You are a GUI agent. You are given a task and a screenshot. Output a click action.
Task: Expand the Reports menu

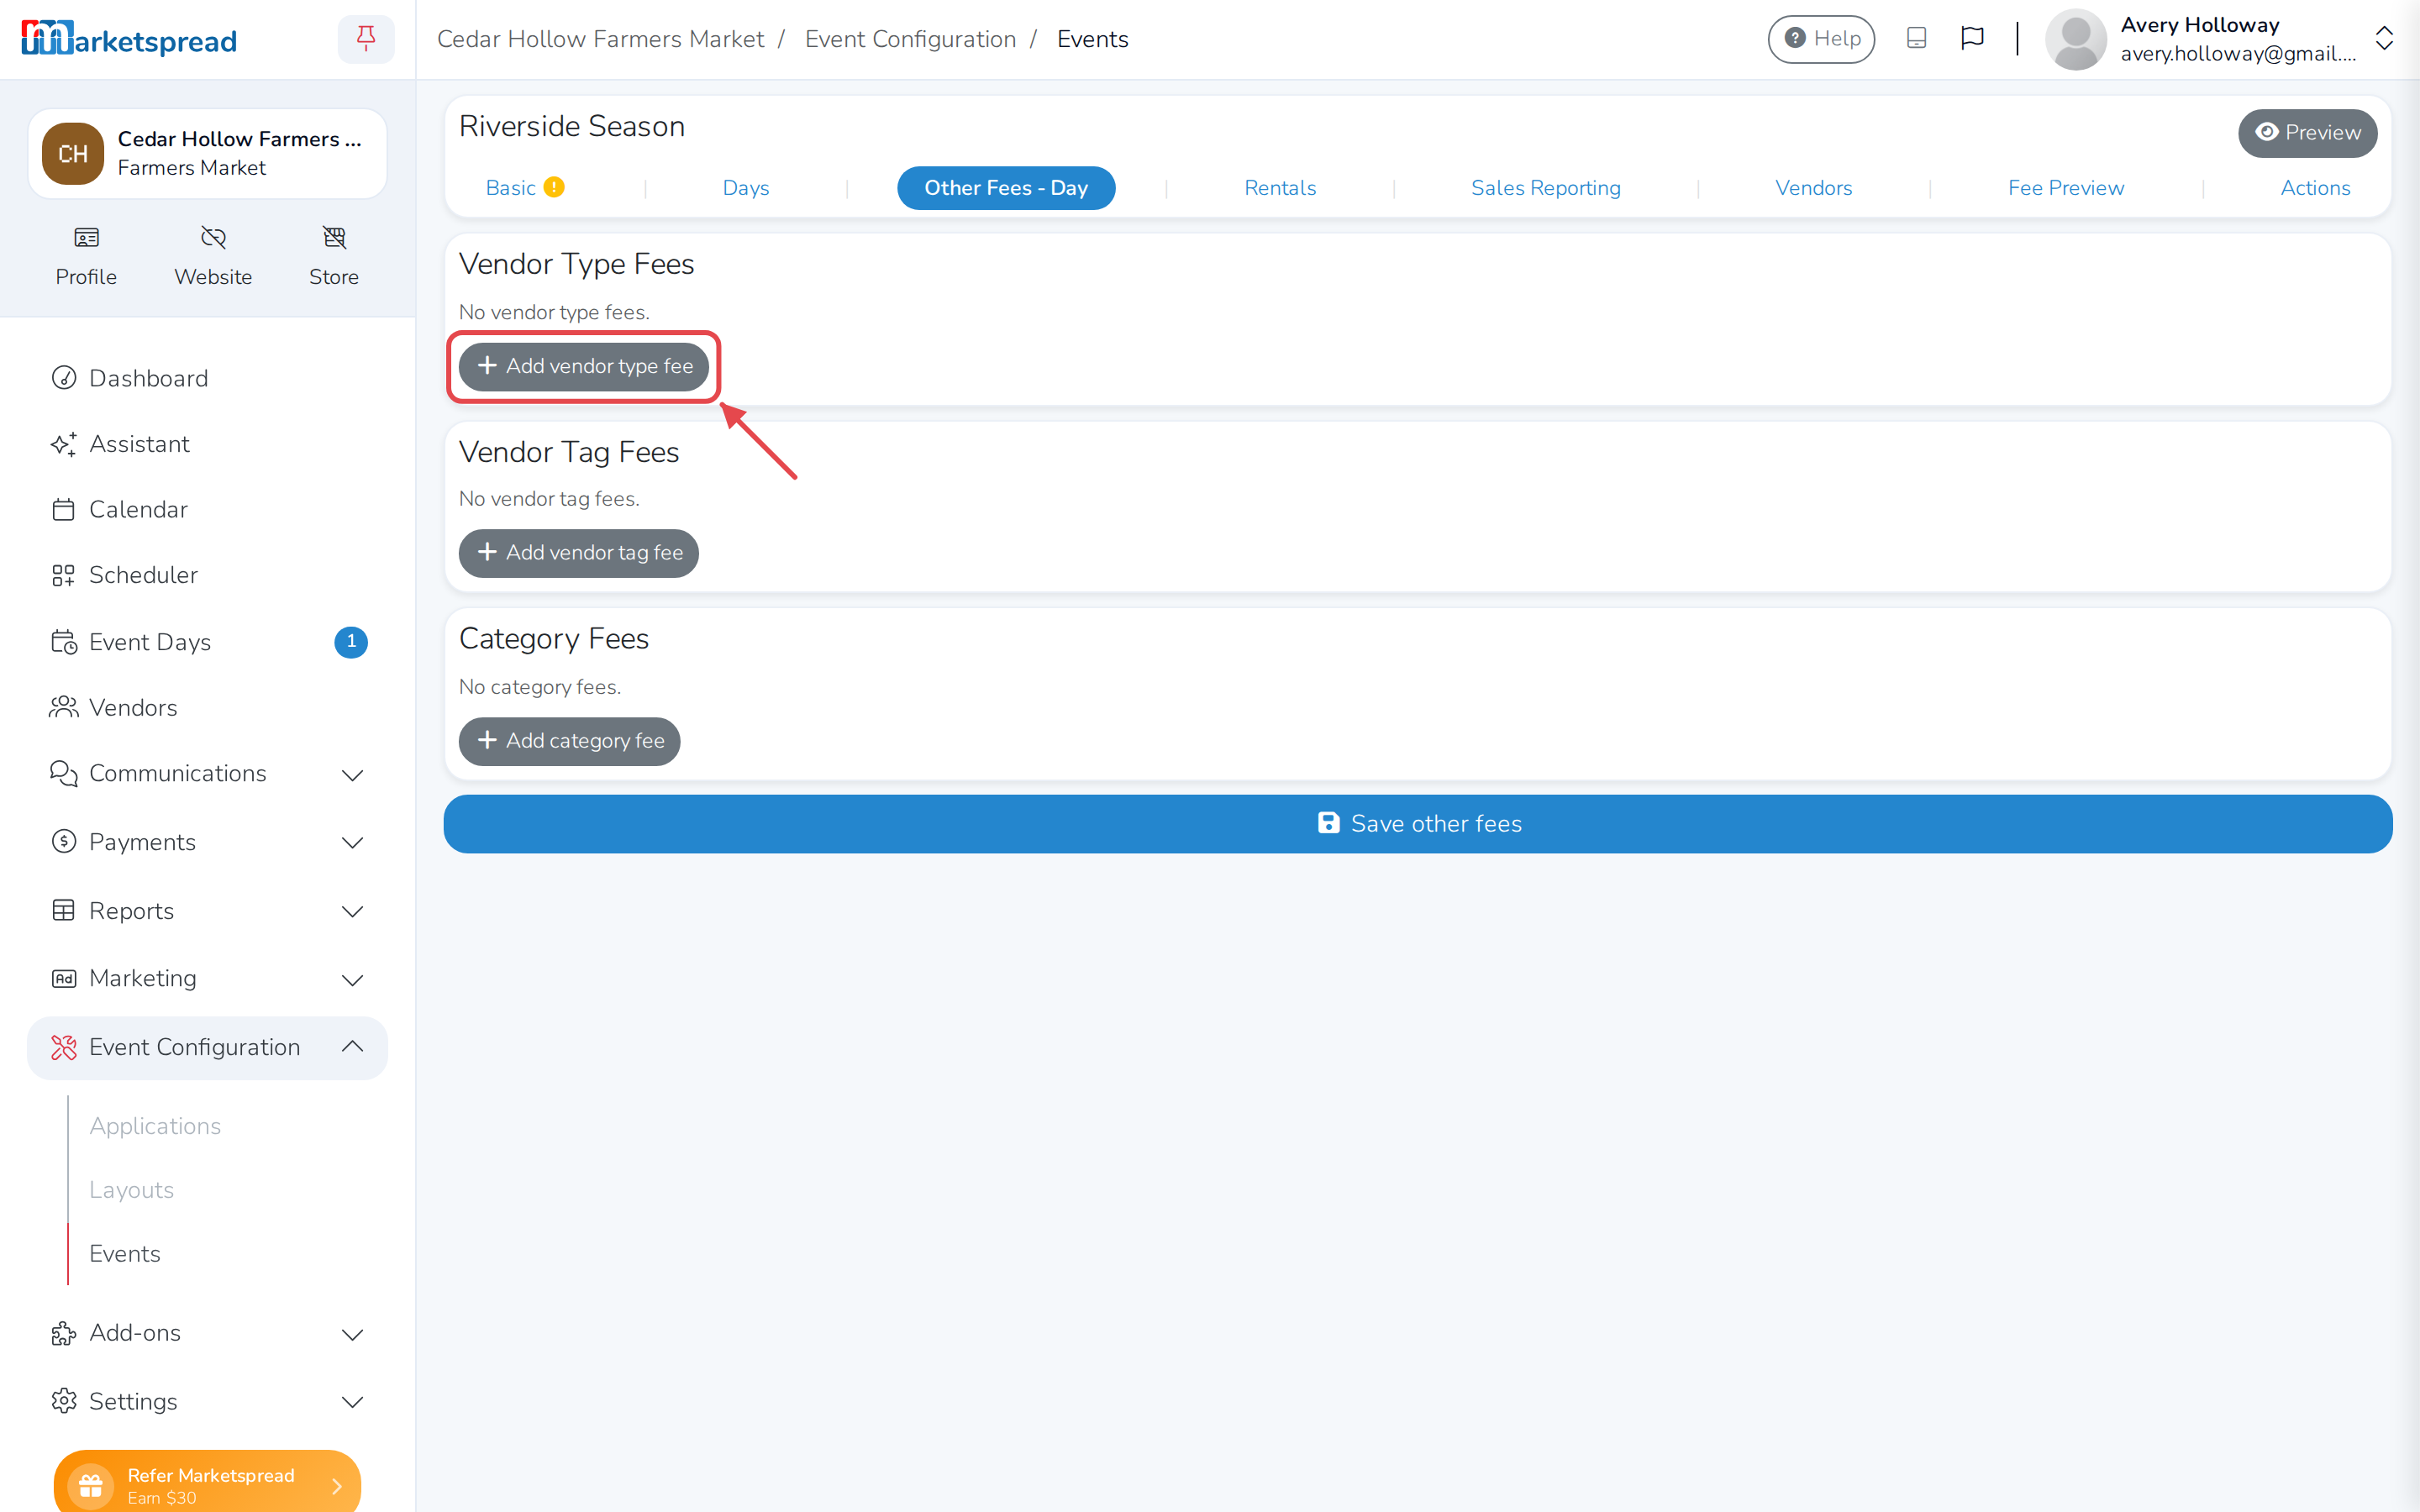click(x=207, y=911)
